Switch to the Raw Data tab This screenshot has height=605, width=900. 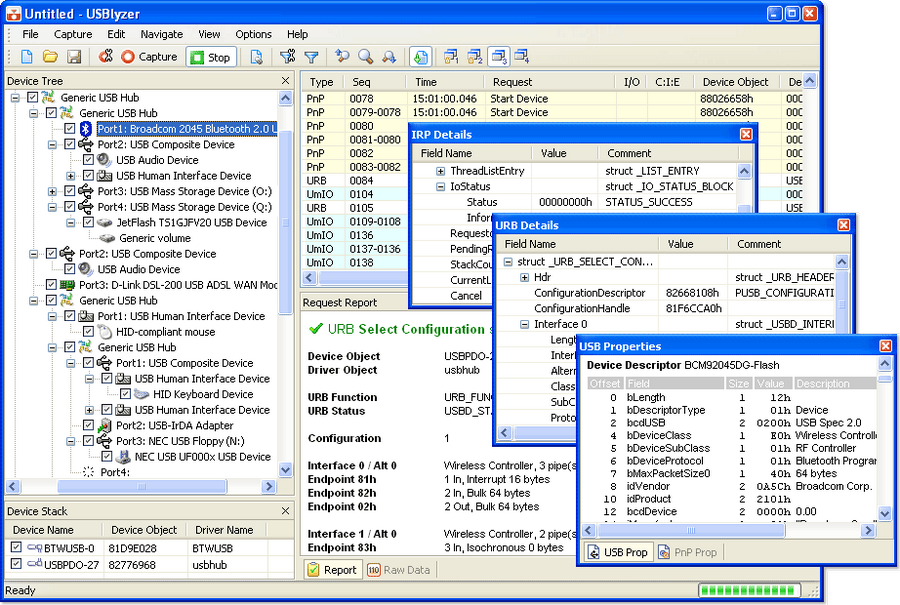point(398,570)
